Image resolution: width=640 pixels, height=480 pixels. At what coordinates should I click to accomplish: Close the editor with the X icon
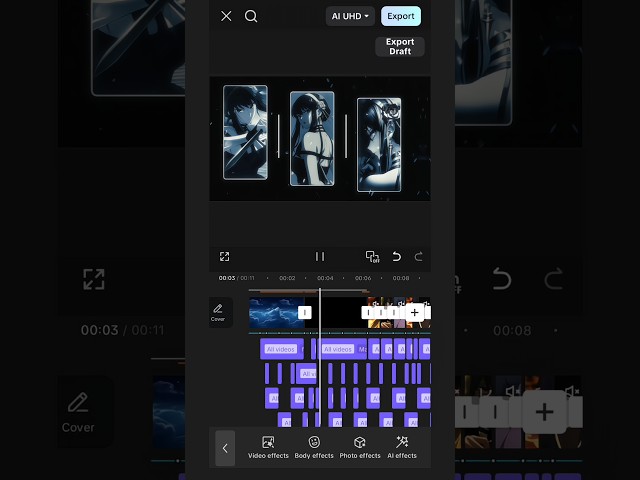(226, 16)
